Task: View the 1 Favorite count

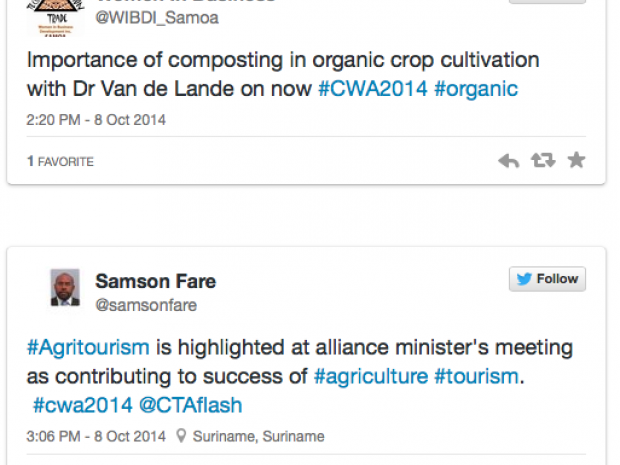Action: point(60,161)
